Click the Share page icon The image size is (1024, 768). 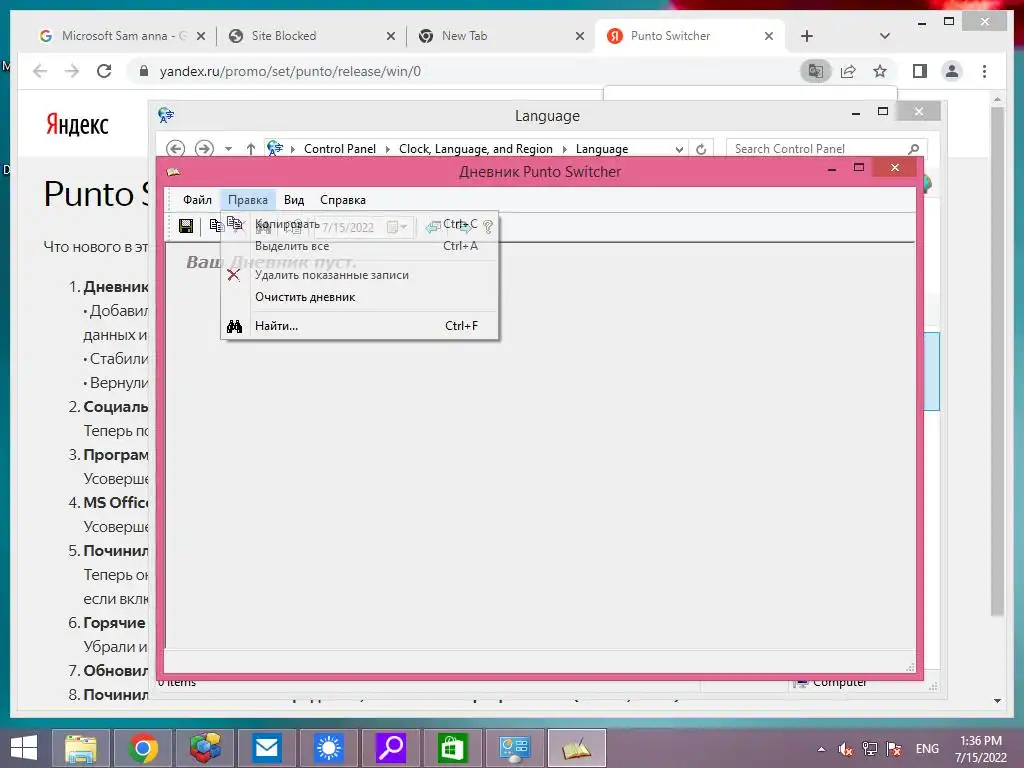[x=848, y=71]
